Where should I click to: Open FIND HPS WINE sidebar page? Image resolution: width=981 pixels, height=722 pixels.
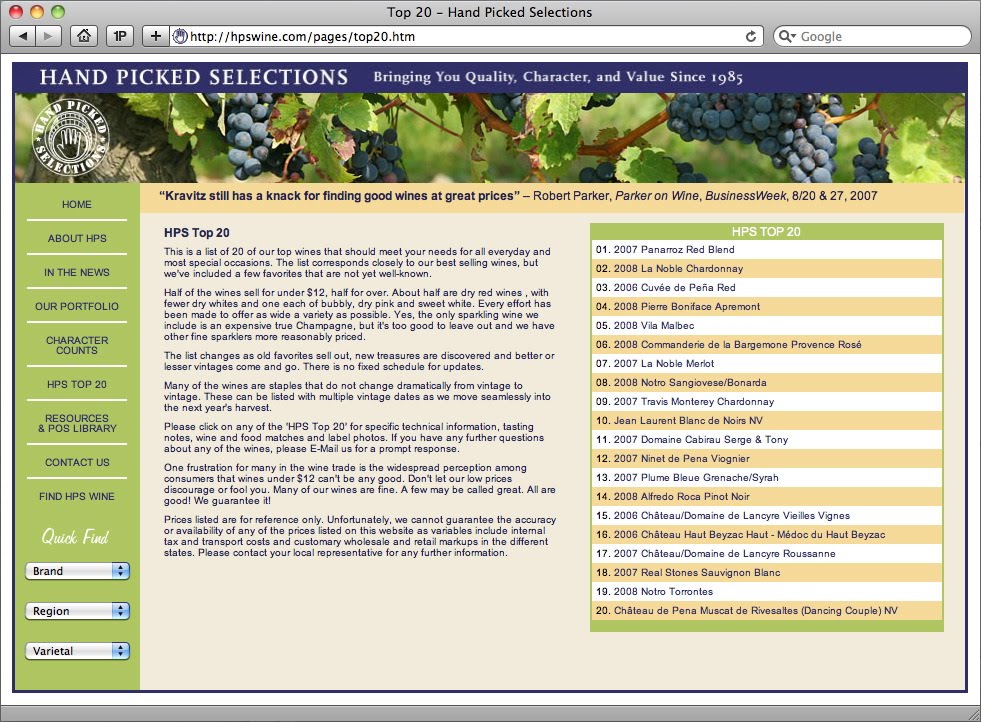point(76,496)
